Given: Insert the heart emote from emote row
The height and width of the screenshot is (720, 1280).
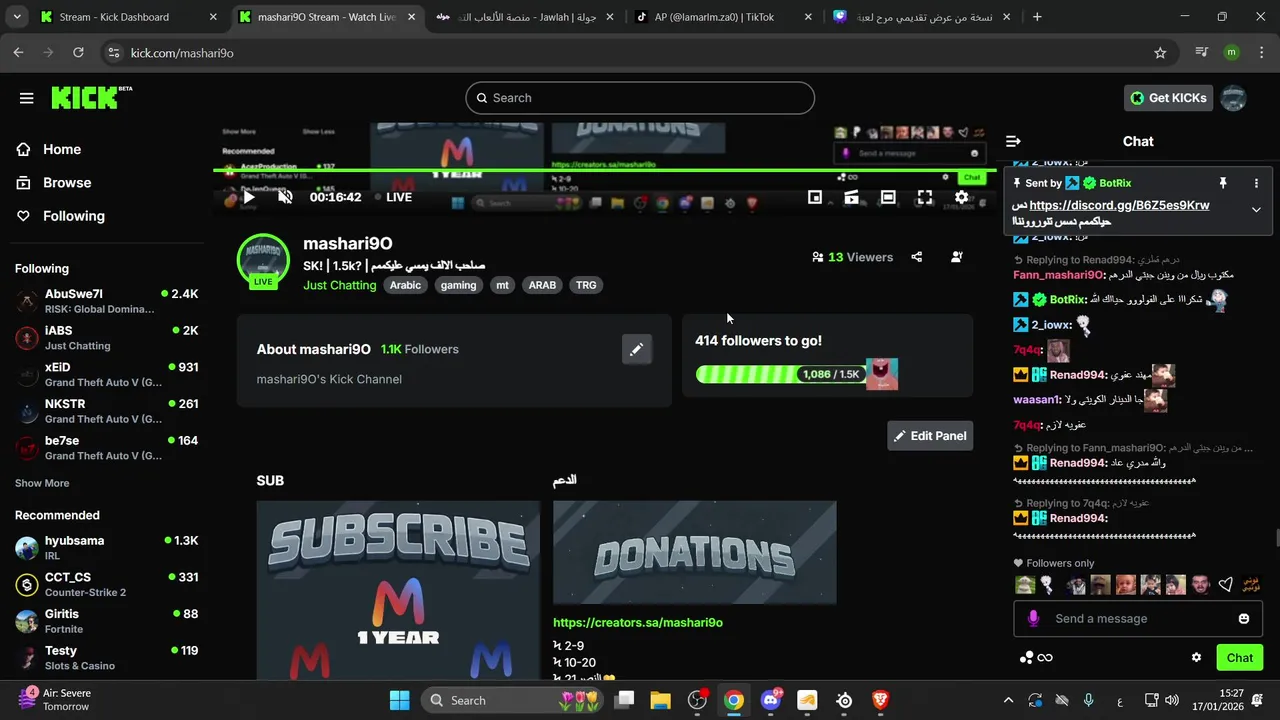Looking at the screenshot, I should [1225, 585].
